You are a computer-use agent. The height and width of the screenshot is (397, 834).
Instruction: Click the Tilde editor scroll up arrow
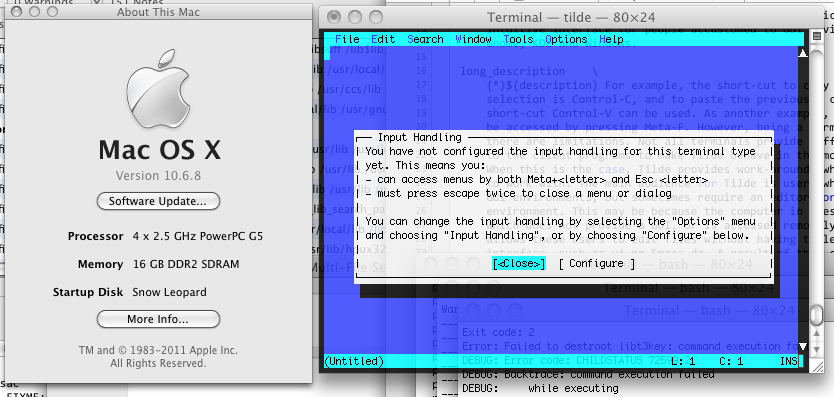tap(803, 52)
